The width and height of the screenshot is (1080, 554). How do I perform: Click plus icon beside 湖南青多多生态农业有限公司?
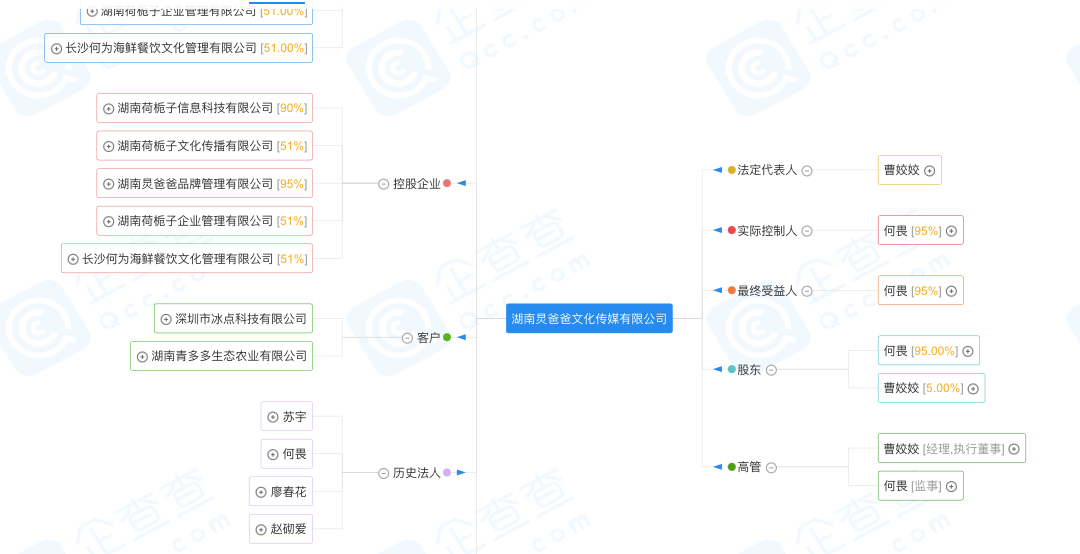142,356
